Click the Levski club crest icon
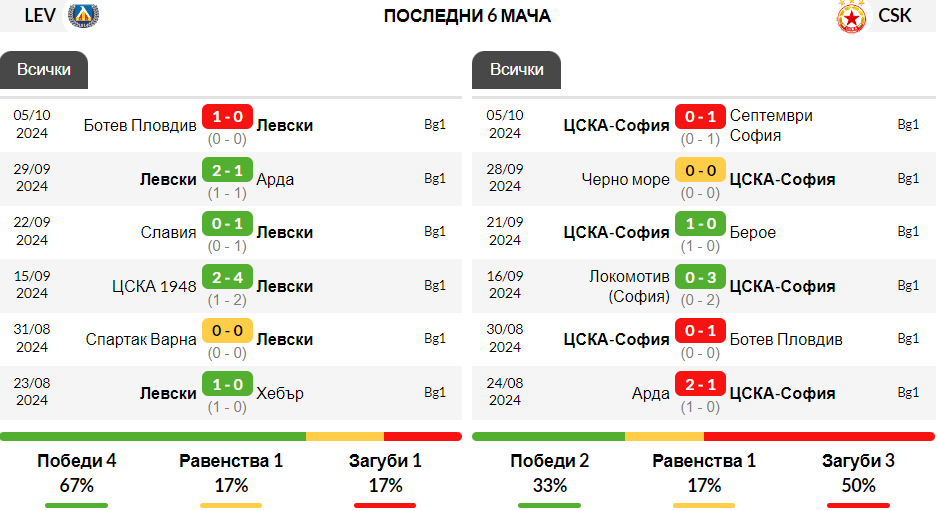 coord(83,16)
